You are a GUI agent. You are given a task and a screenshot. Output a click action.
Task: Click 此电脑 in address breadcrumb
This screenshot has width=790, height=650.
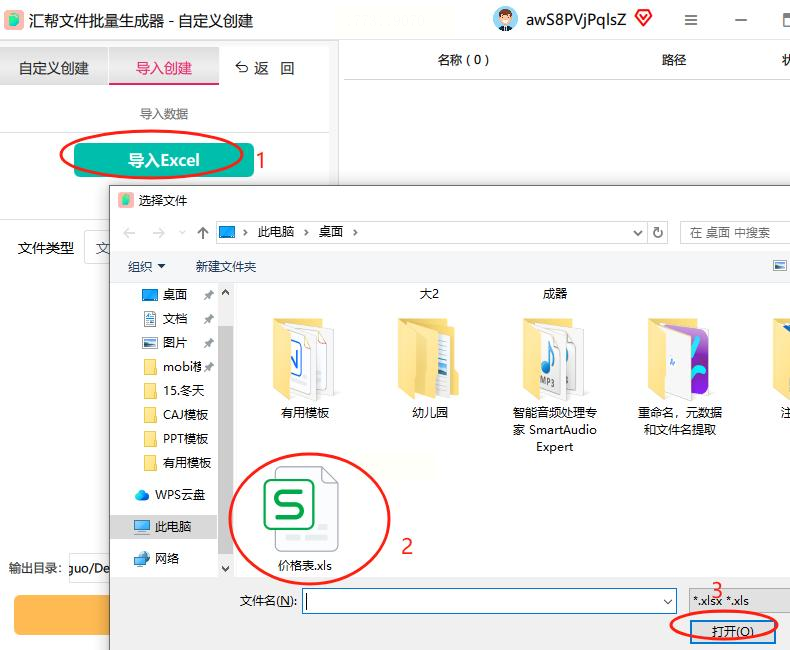[276, 232]
